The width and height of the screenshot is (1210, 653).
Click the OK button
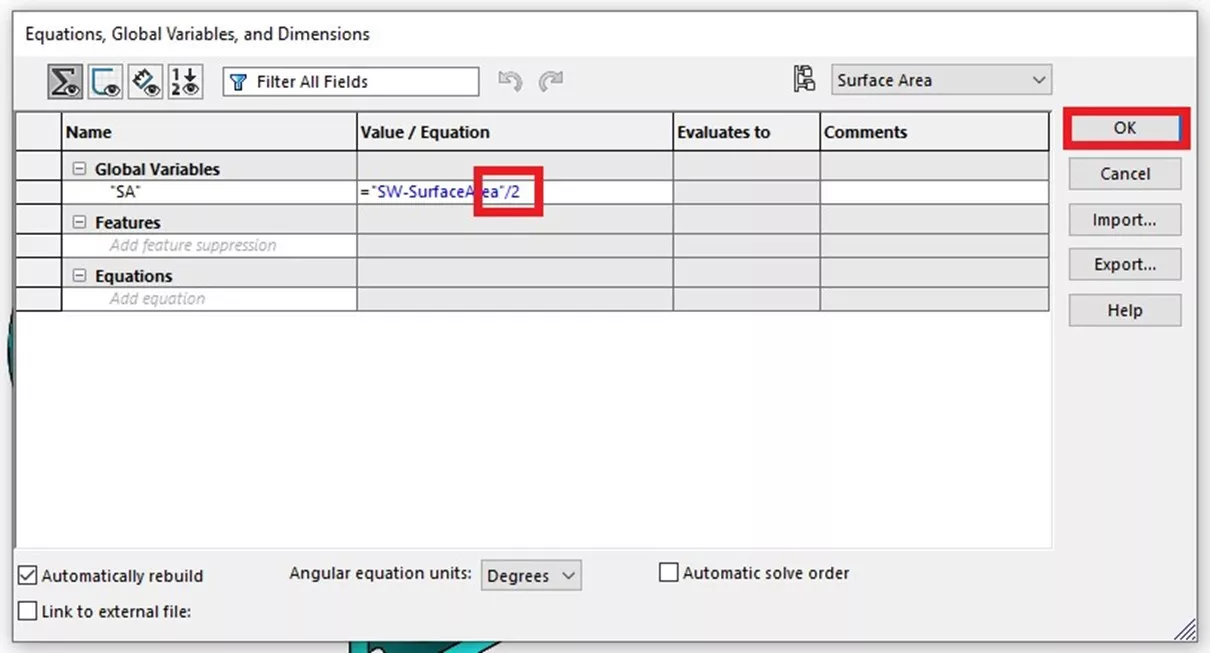pyautogui.click(x=1125, y=128)
